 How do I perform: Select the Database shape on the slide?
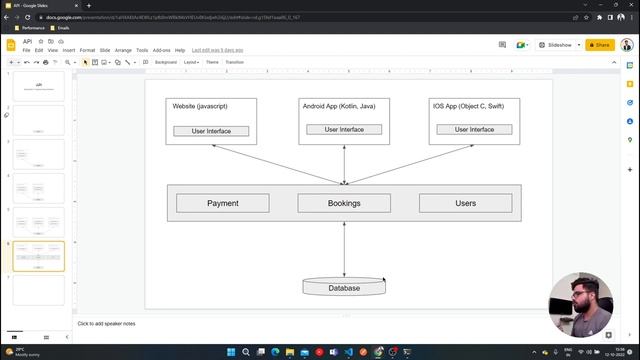tap(344, 287)
